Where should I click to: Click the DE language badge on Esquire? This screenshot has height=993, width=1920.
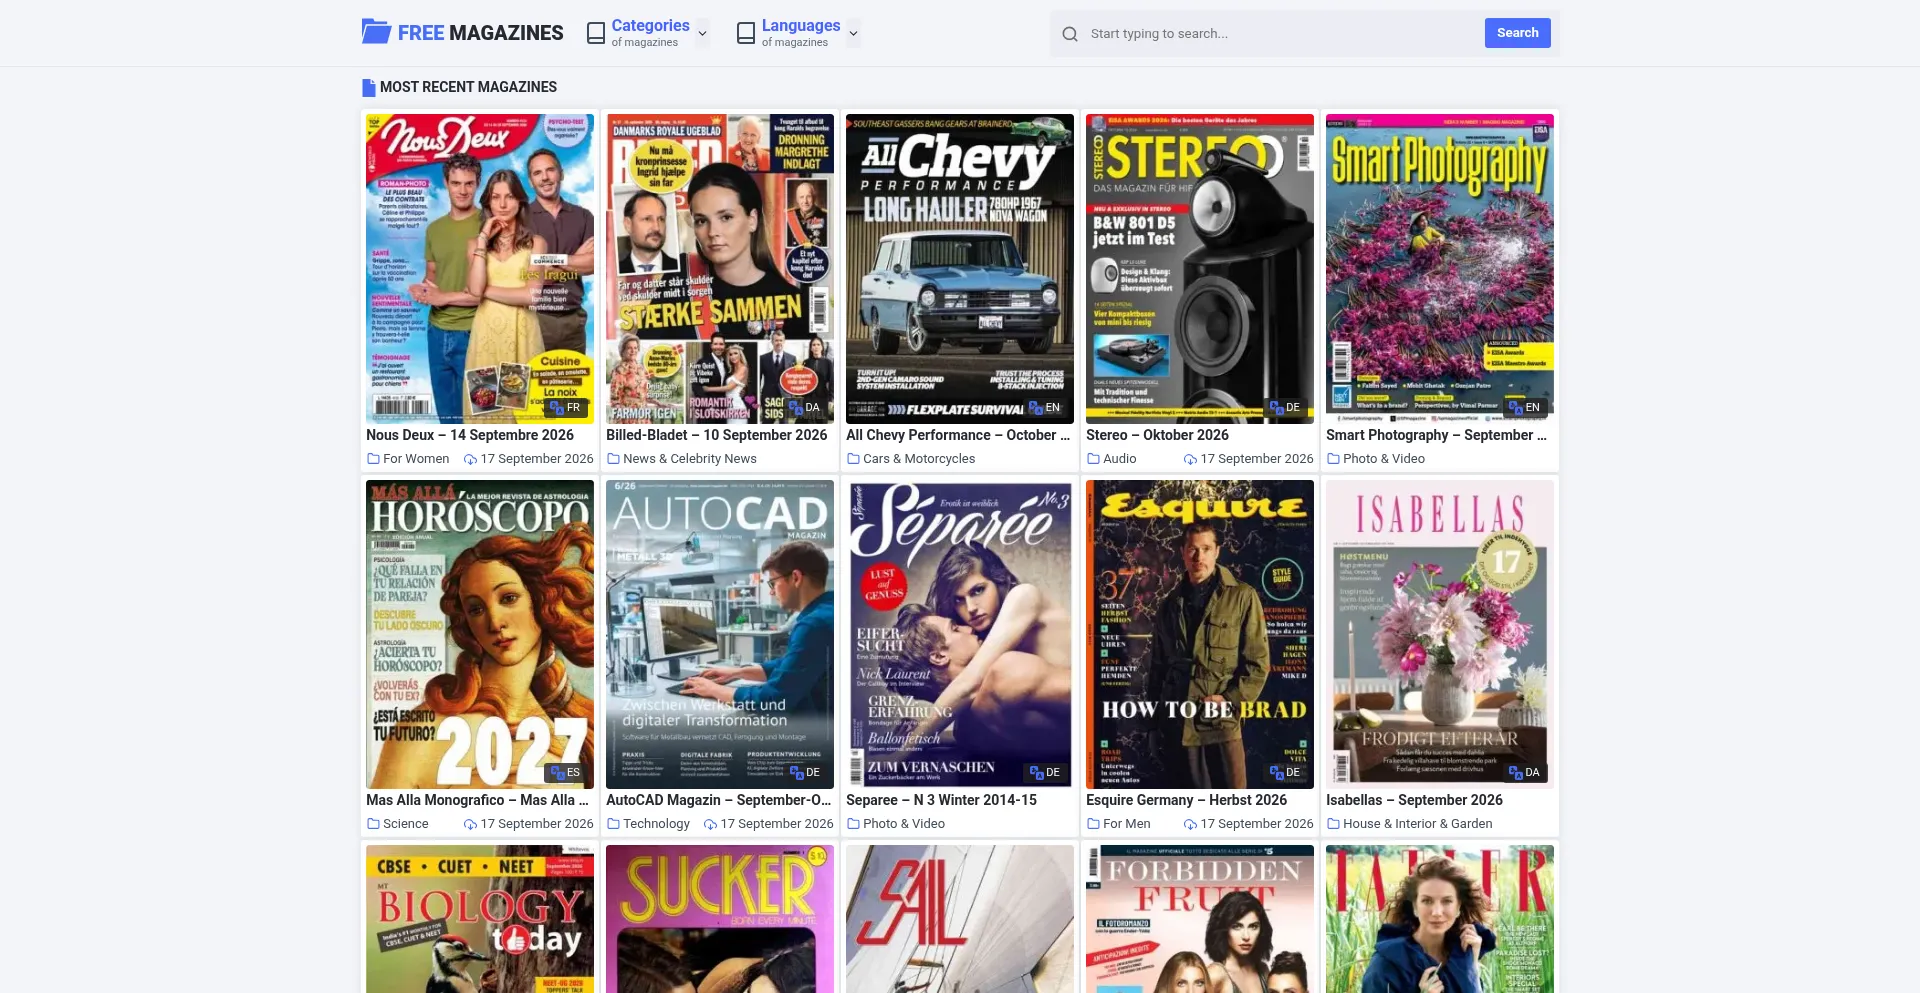(x=1286, y=772)
